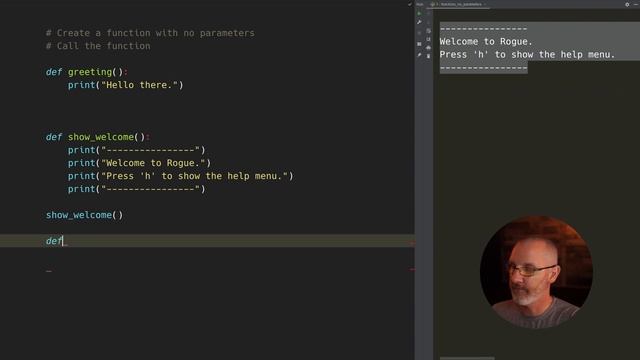This screenshot has height=360, width=640.
Task: Click 'def show_welcome():' definition line
Action: coord(98,137)
